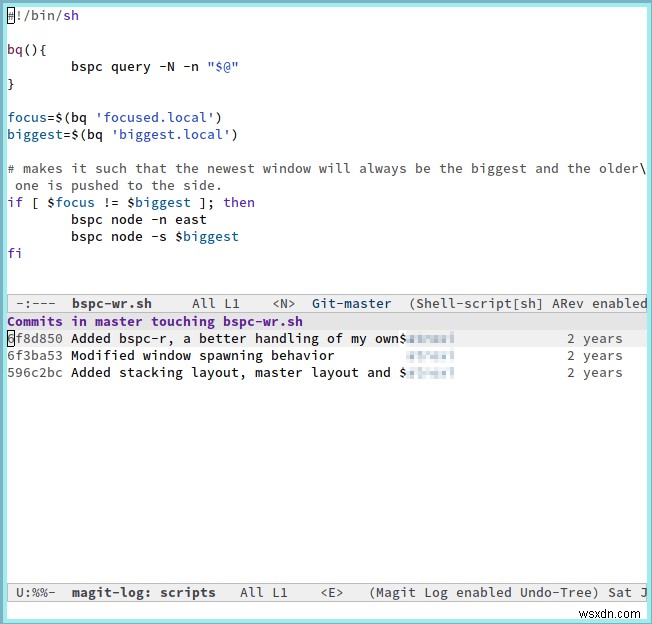This screenshot has height=624, width=652.
Task: Open commit 'Added bspc-r, a better handling'
Action: click(239, 339)
